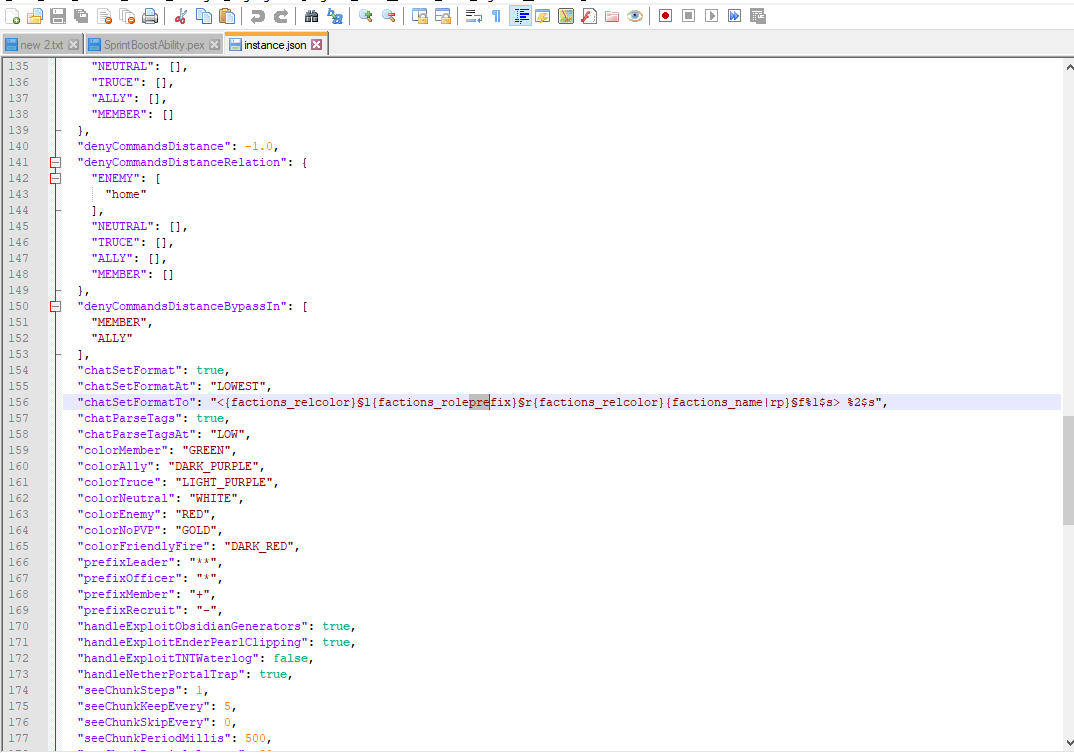Zoom out with the magnifier minus icon
Viewport: 1074px width, 753px height.
point(388,16)
